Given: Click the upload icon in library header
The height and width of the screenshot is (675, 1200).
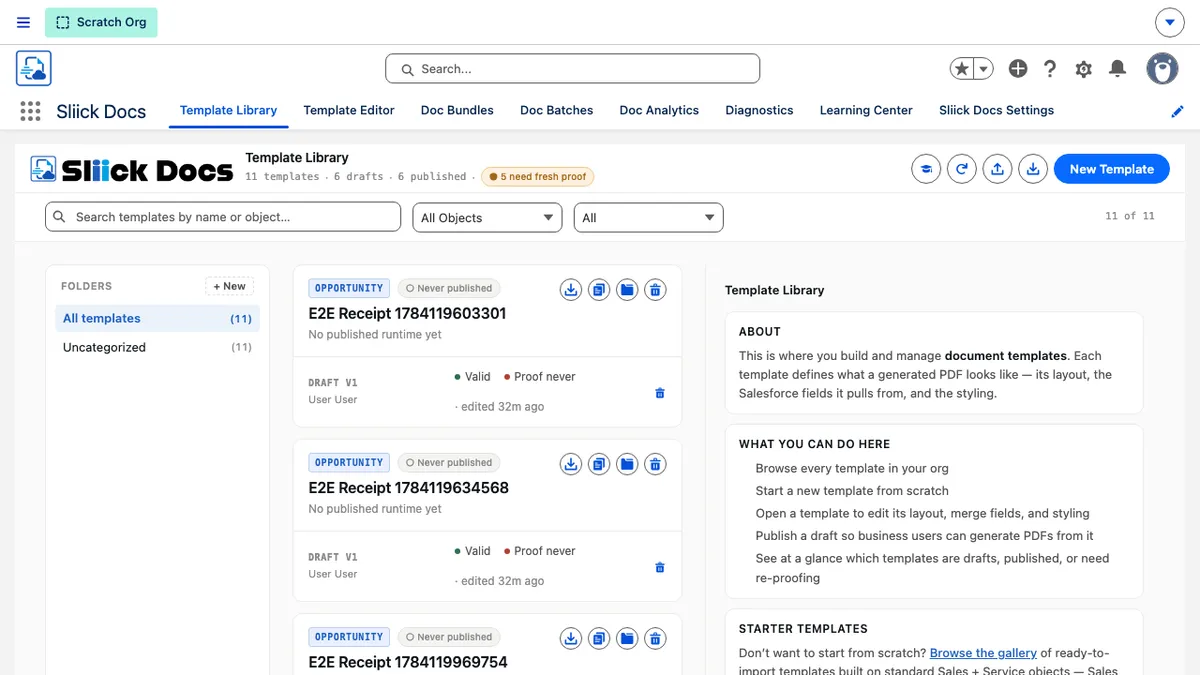Looking at the screenshot, I should click(x=997, y=169).
